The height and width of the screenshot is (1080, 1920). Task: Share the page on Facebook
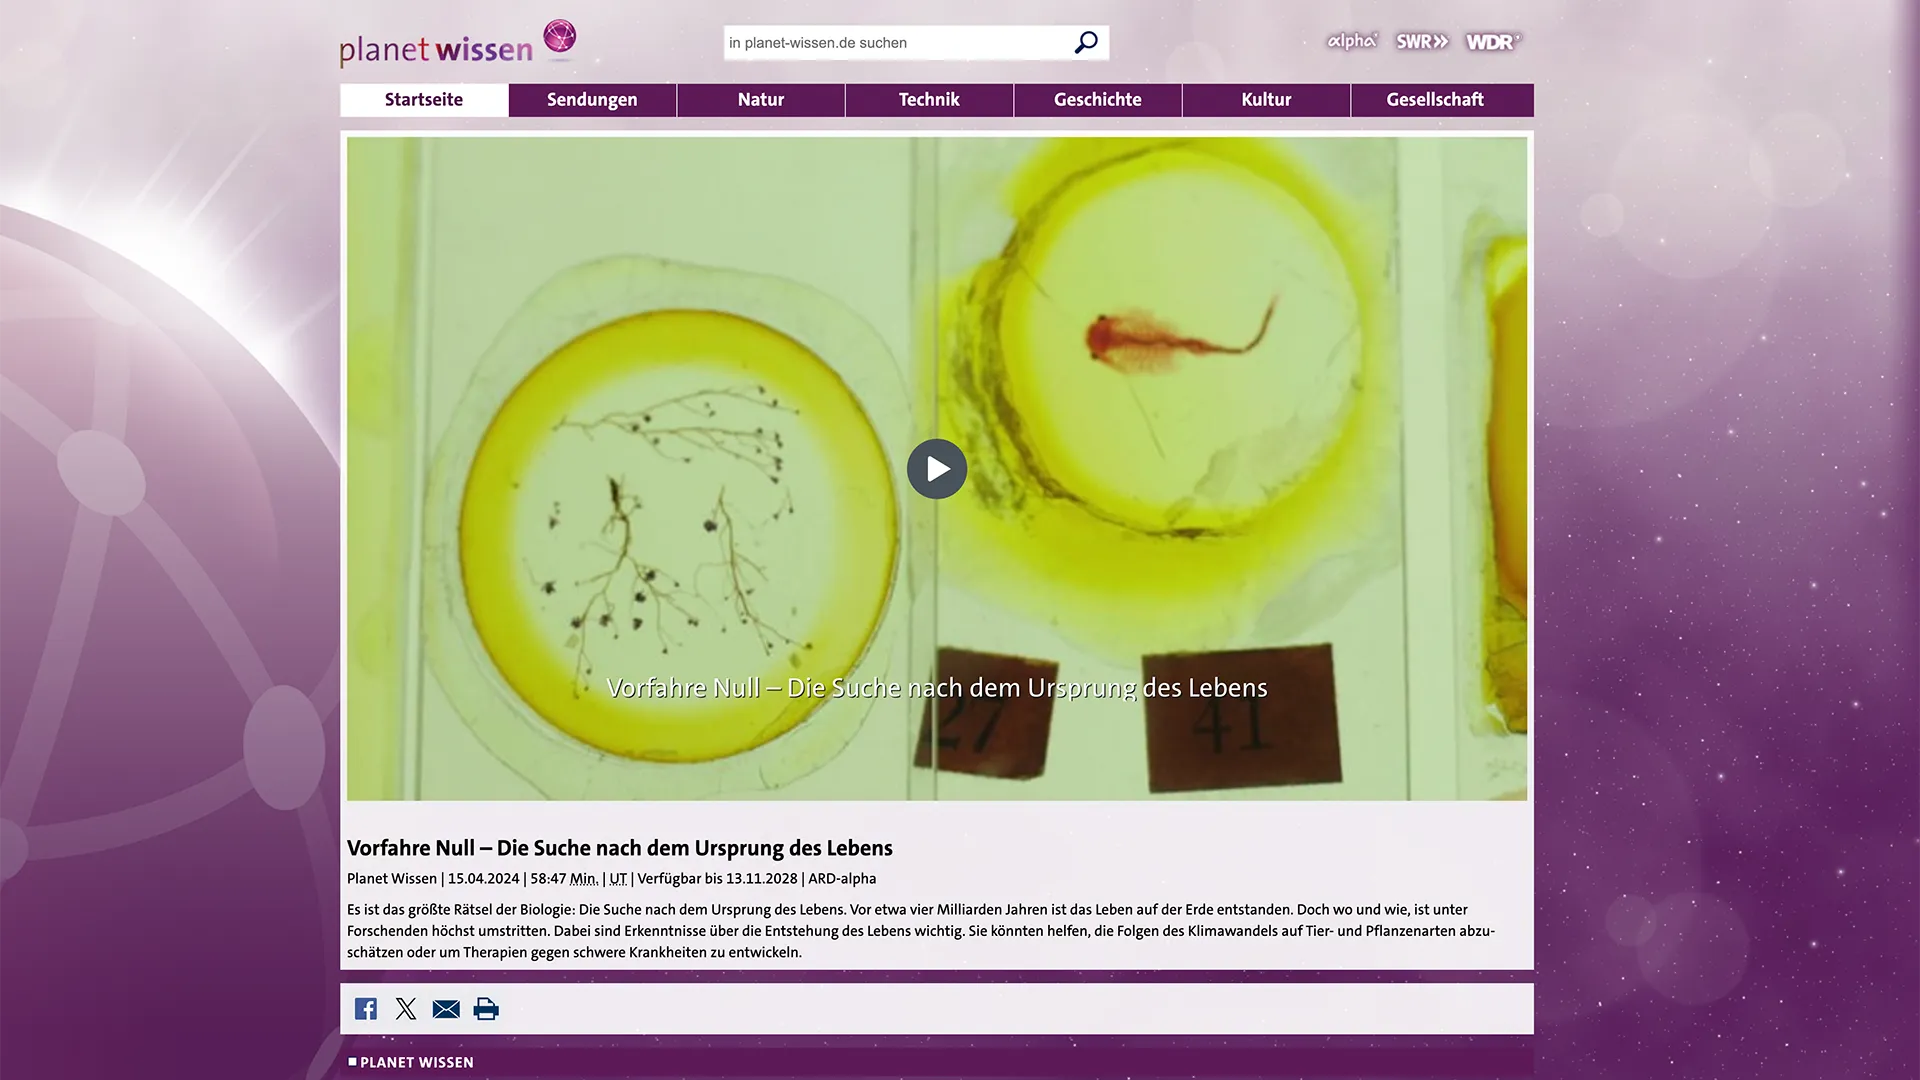pyautogui.click(x=366, y=1009)
